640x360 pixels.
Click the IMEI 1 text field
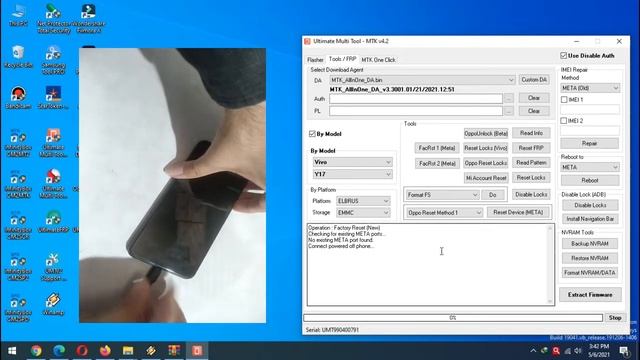(590, 110)
